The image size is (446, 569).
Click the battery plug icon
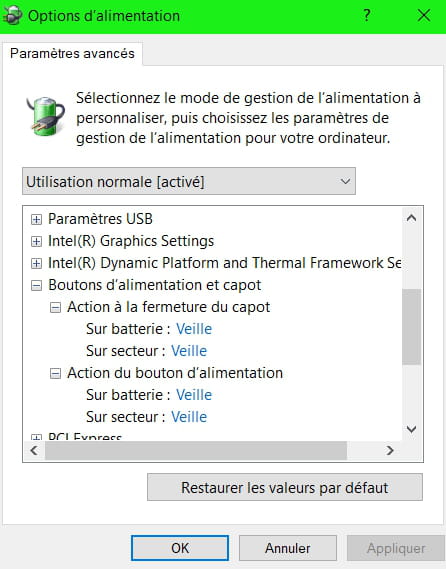(45, 116)
